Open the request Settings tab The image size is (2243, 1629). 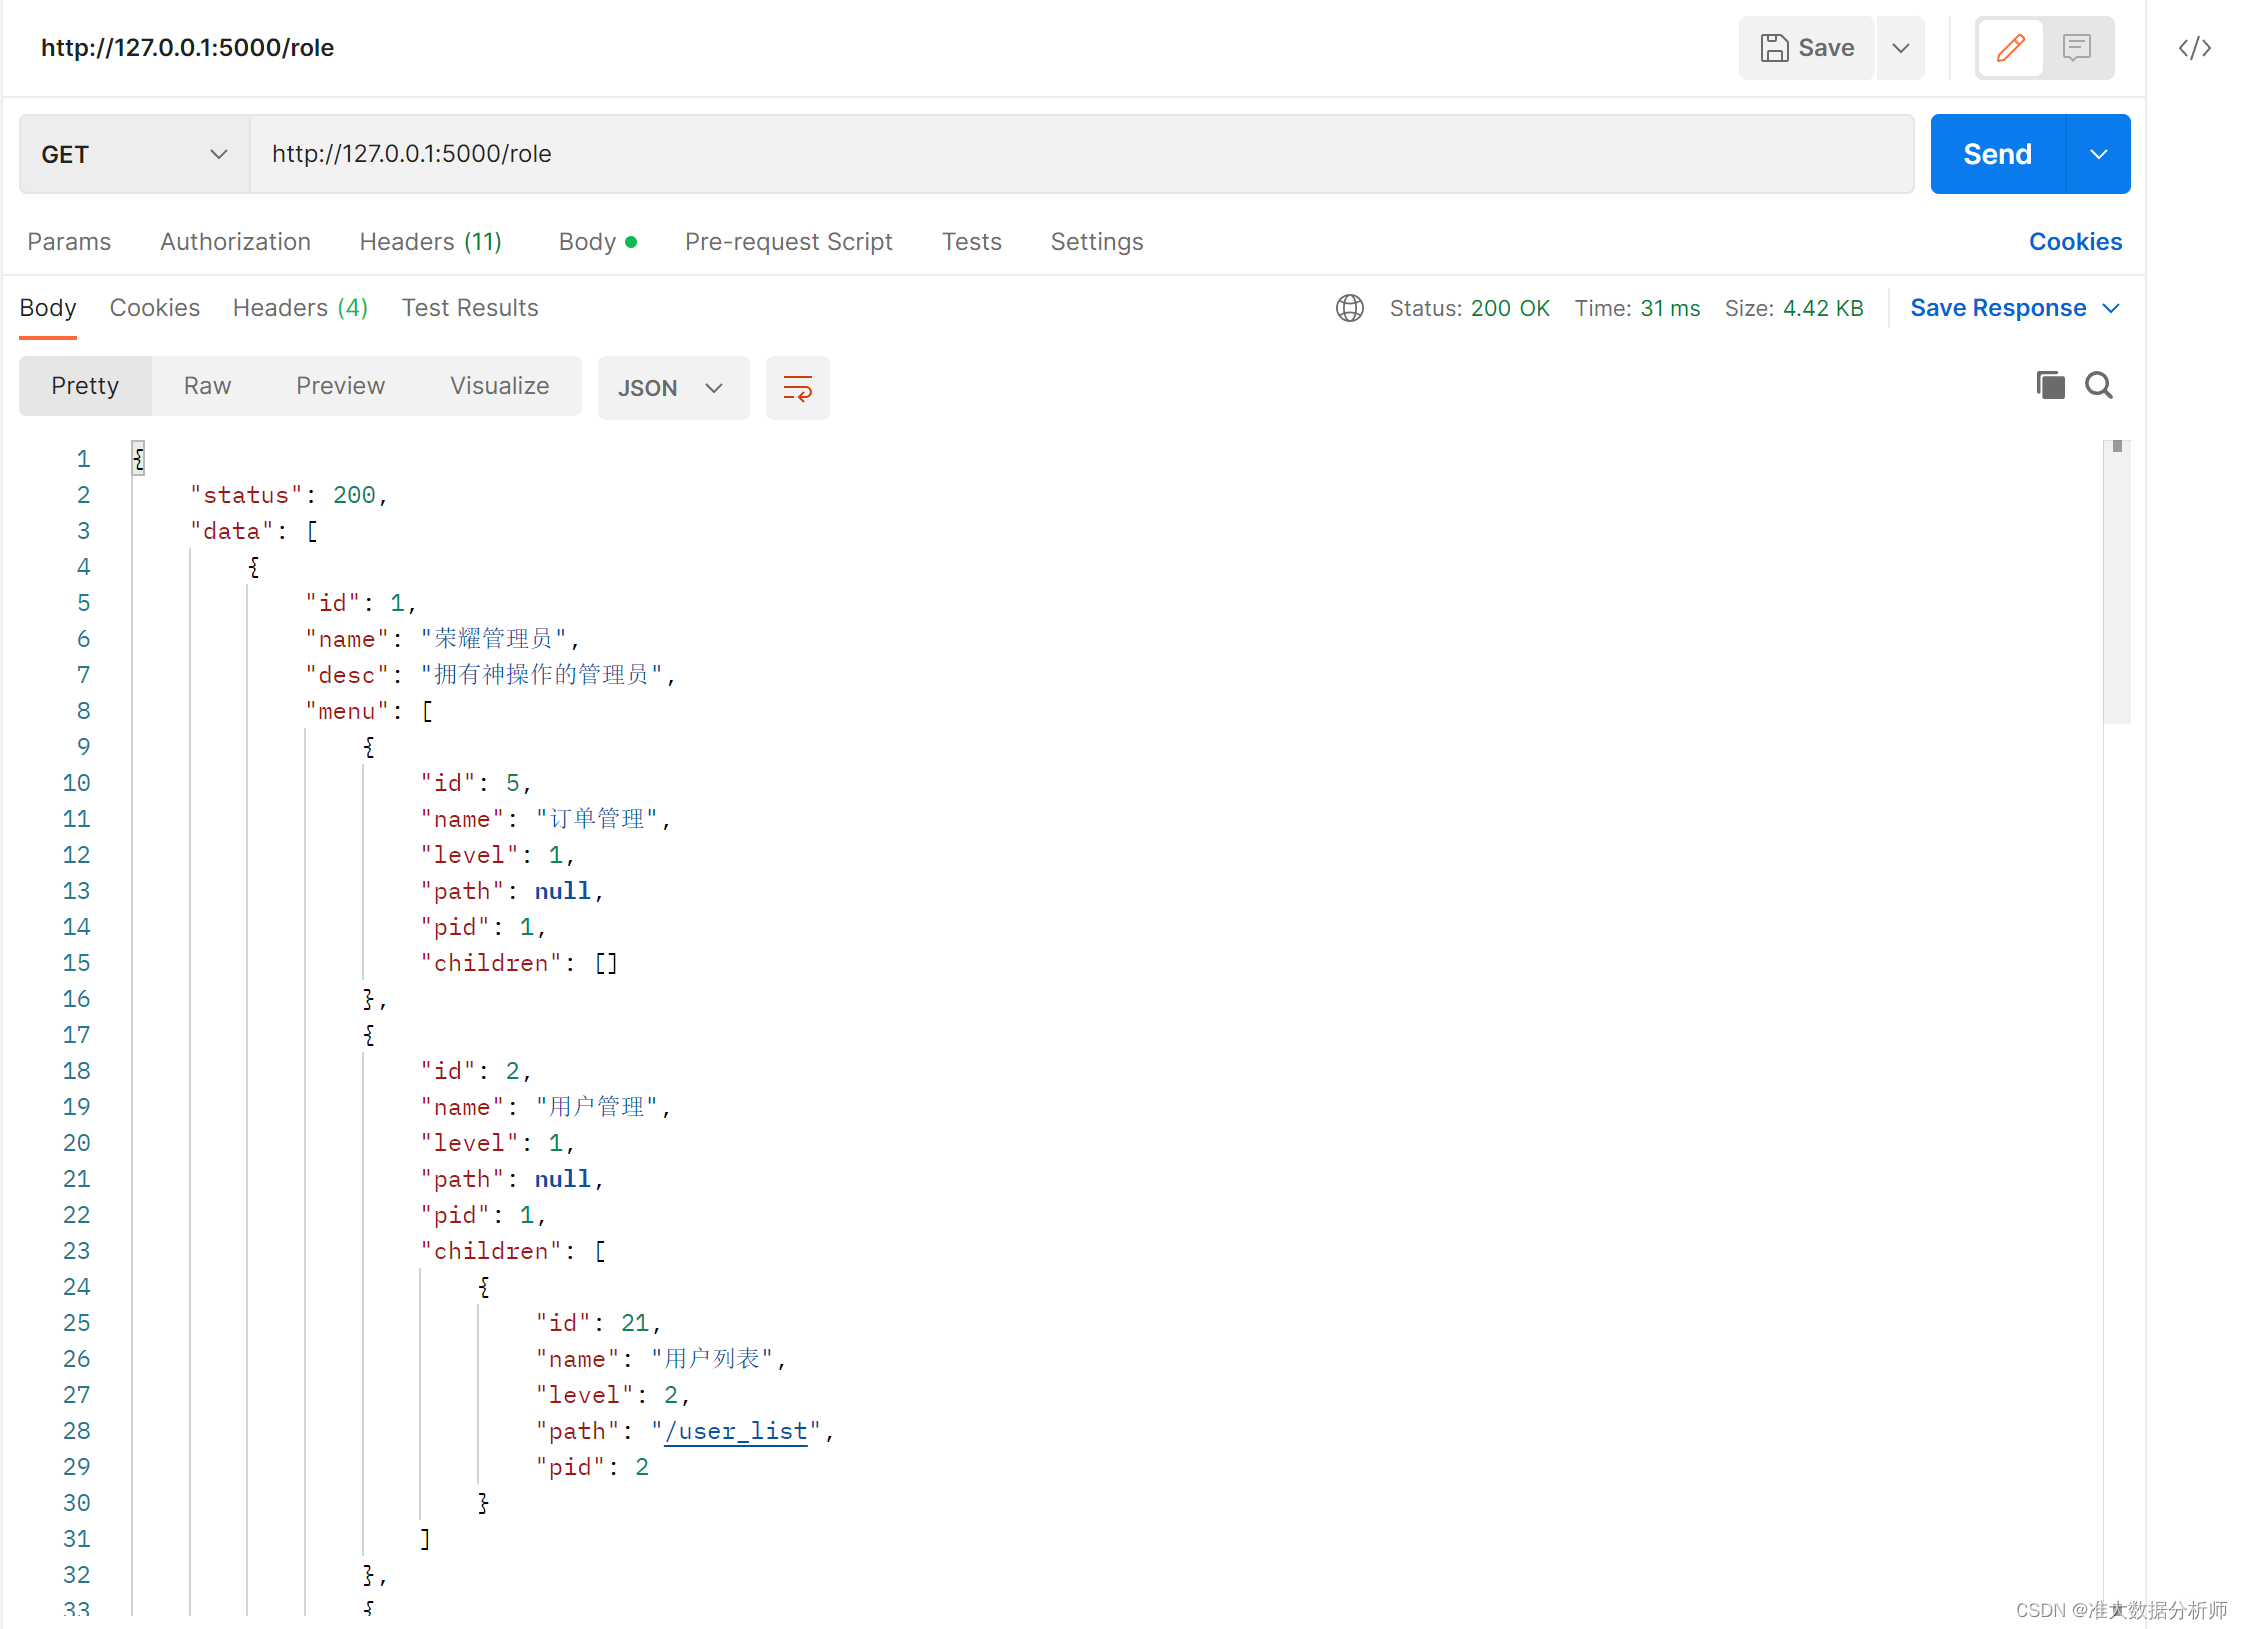[x=1097, y=242]
